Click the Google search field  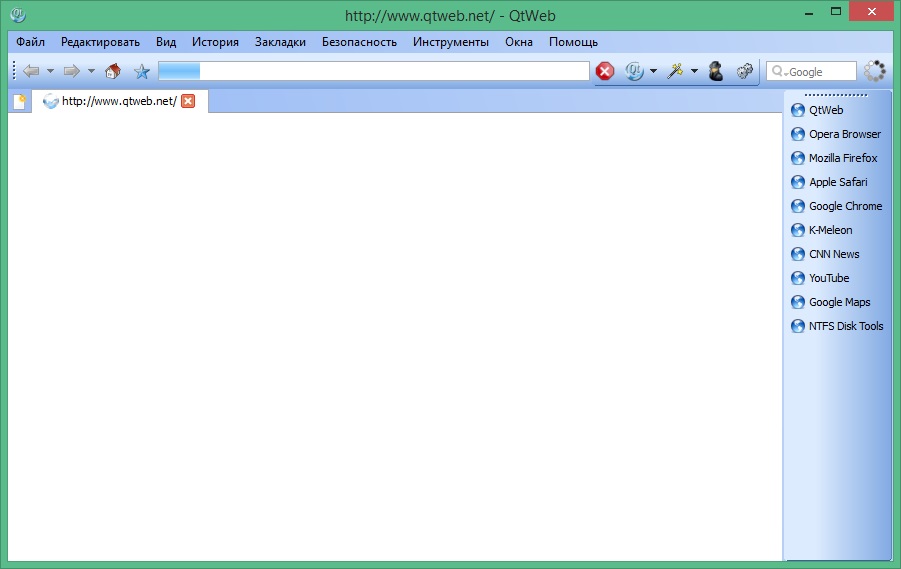click(x=811, y=71)
